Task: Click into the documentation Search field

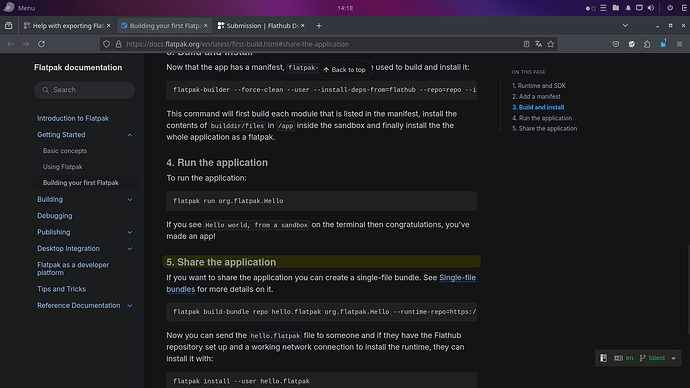Action: coord(84,90)
